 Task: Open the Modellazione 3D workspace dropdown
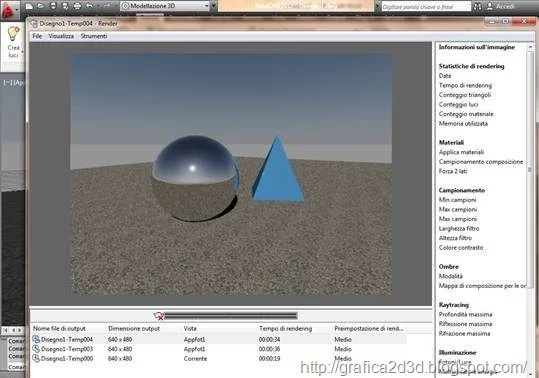pos(165,6)
